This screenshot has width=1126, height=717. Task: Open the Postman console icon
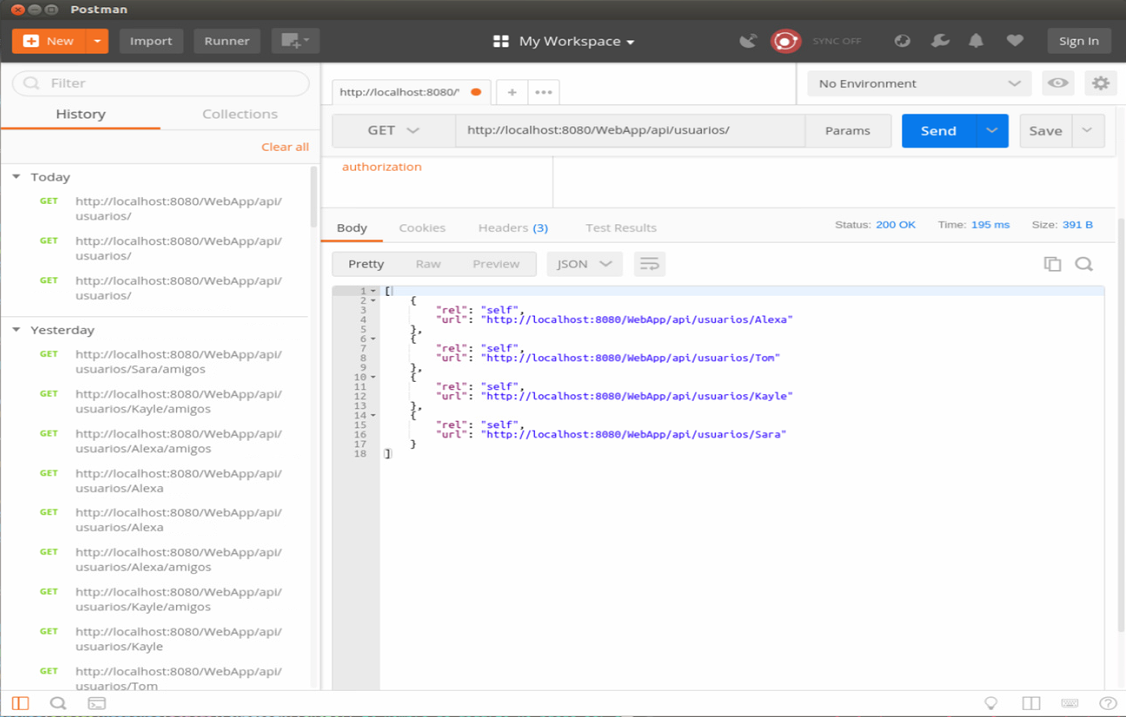(96, 703)
